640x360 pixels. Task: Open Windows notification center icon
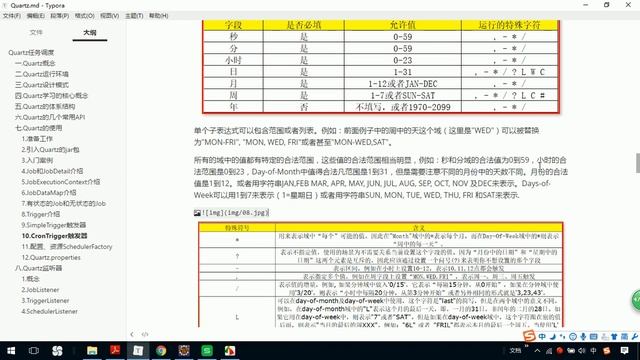[624, 351]
